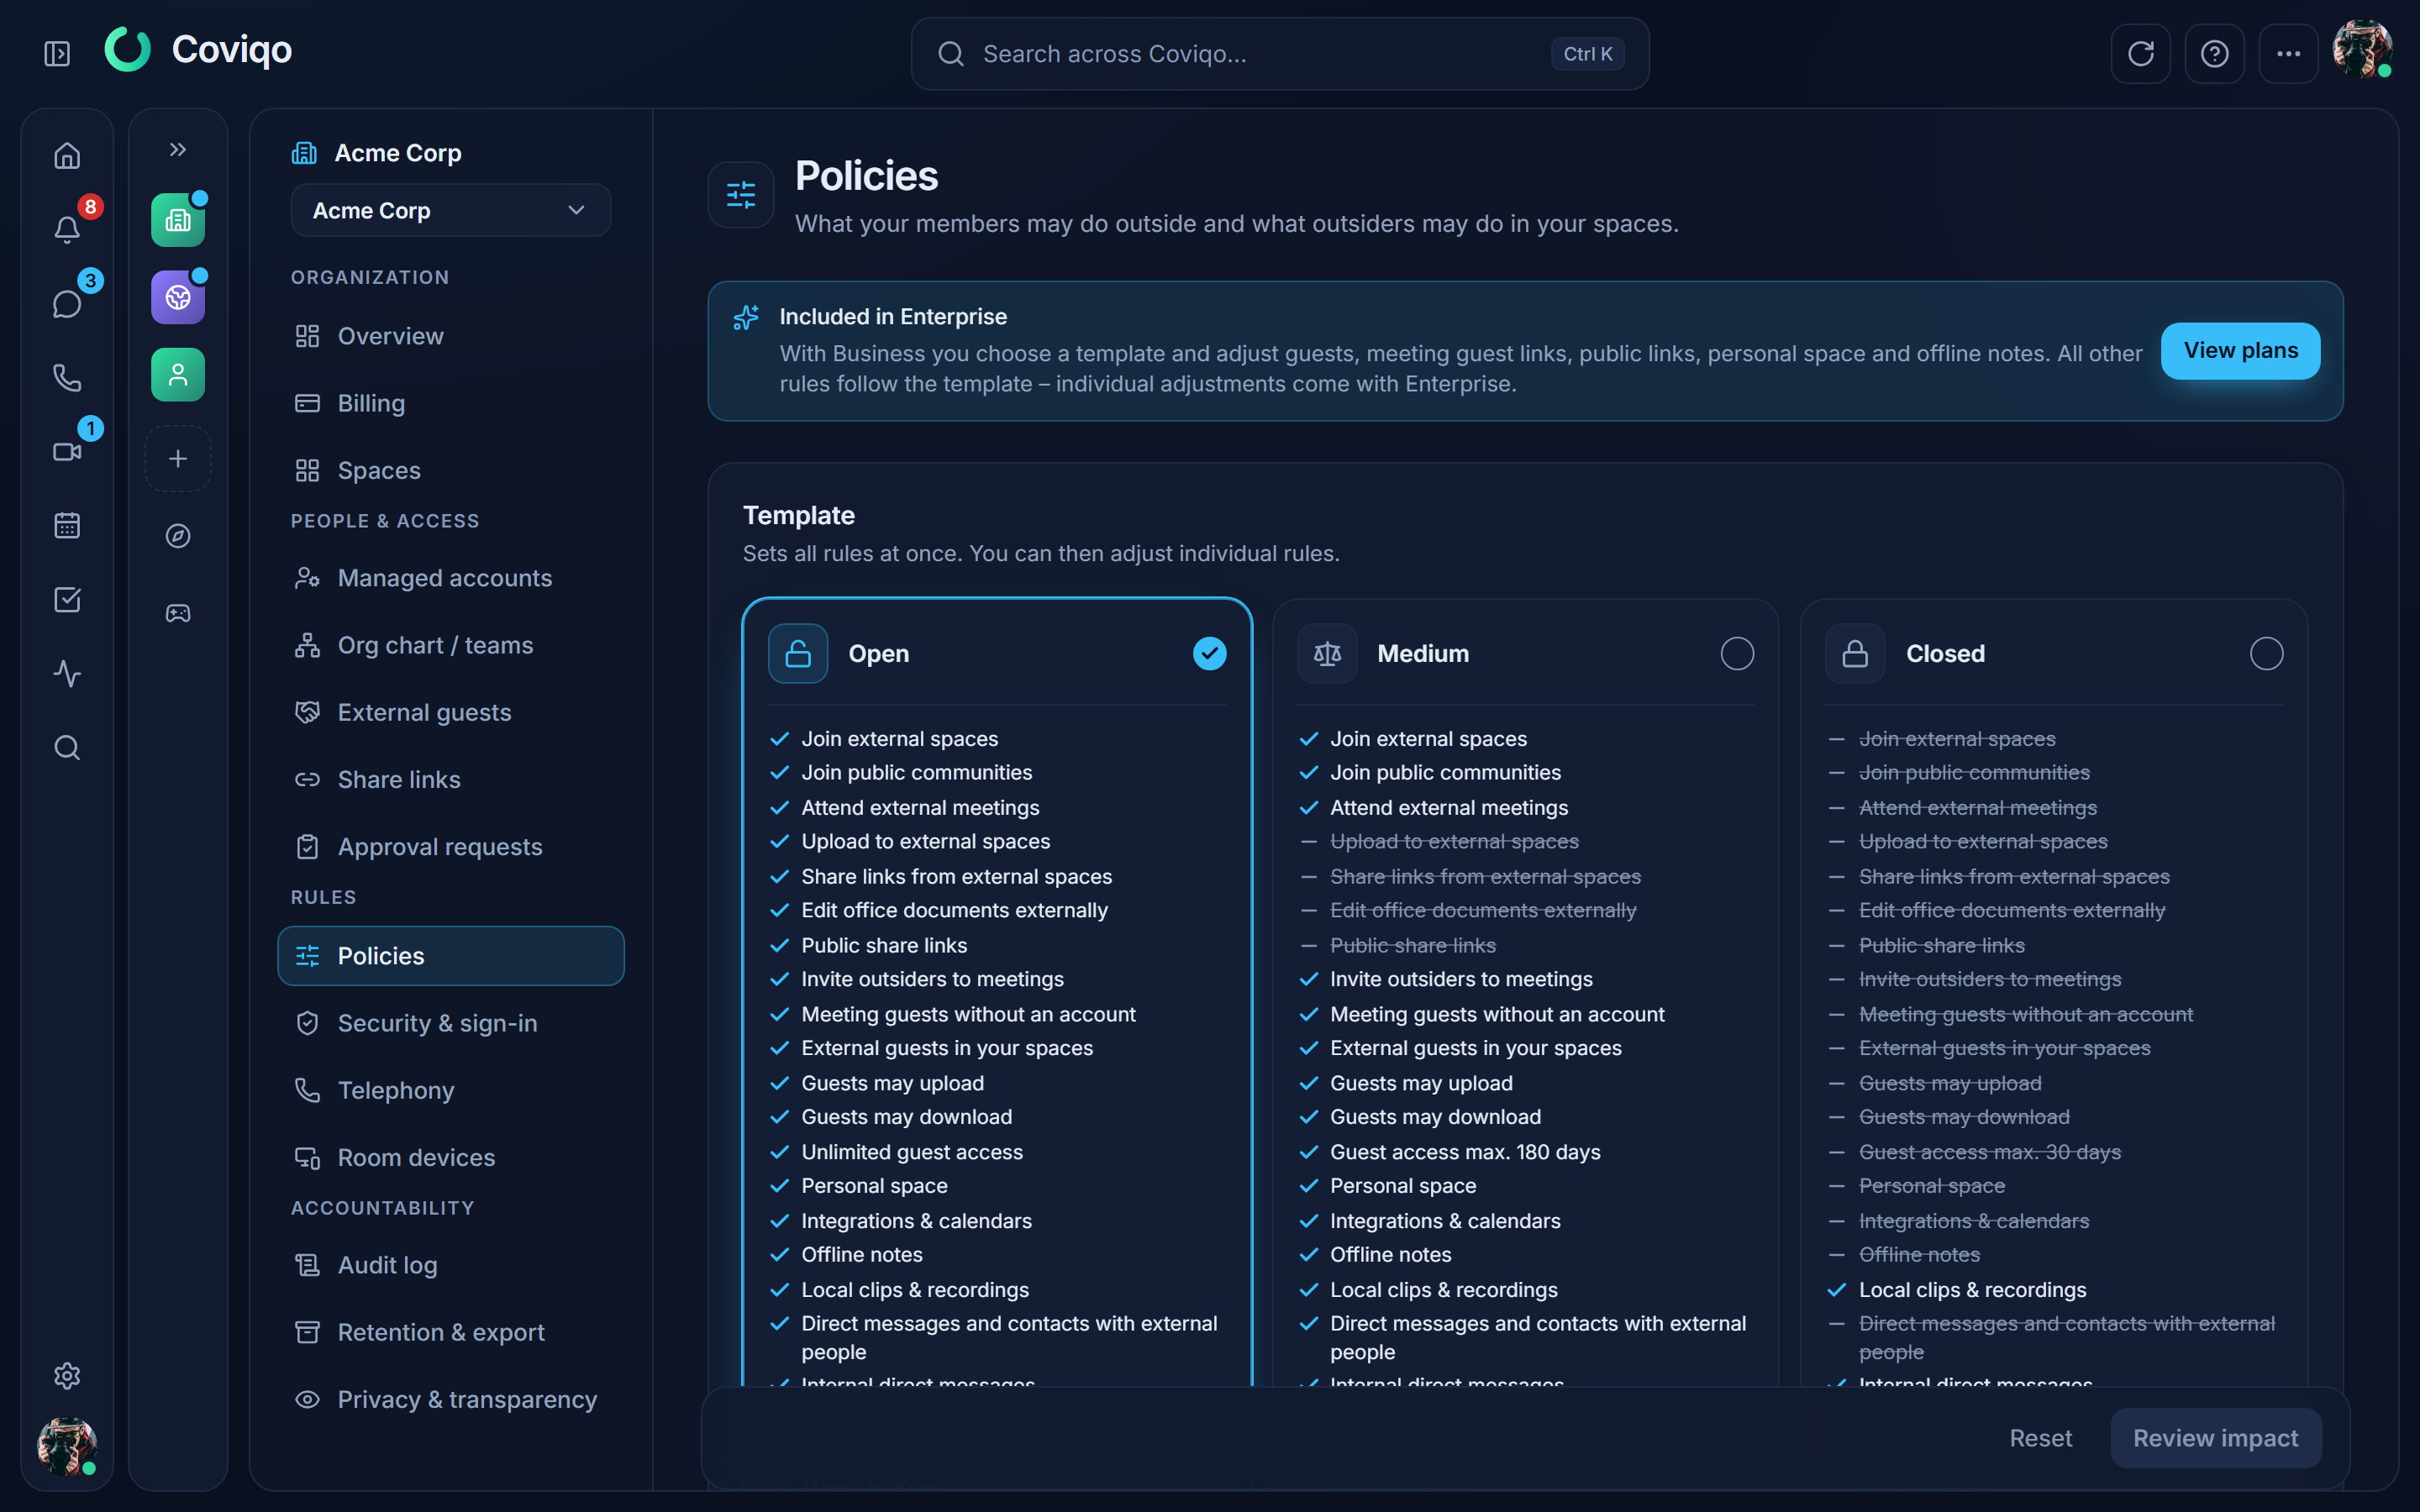Open Managed accounts section
This screenshot has height=1512, width=2420.
(x=450, y=578)
